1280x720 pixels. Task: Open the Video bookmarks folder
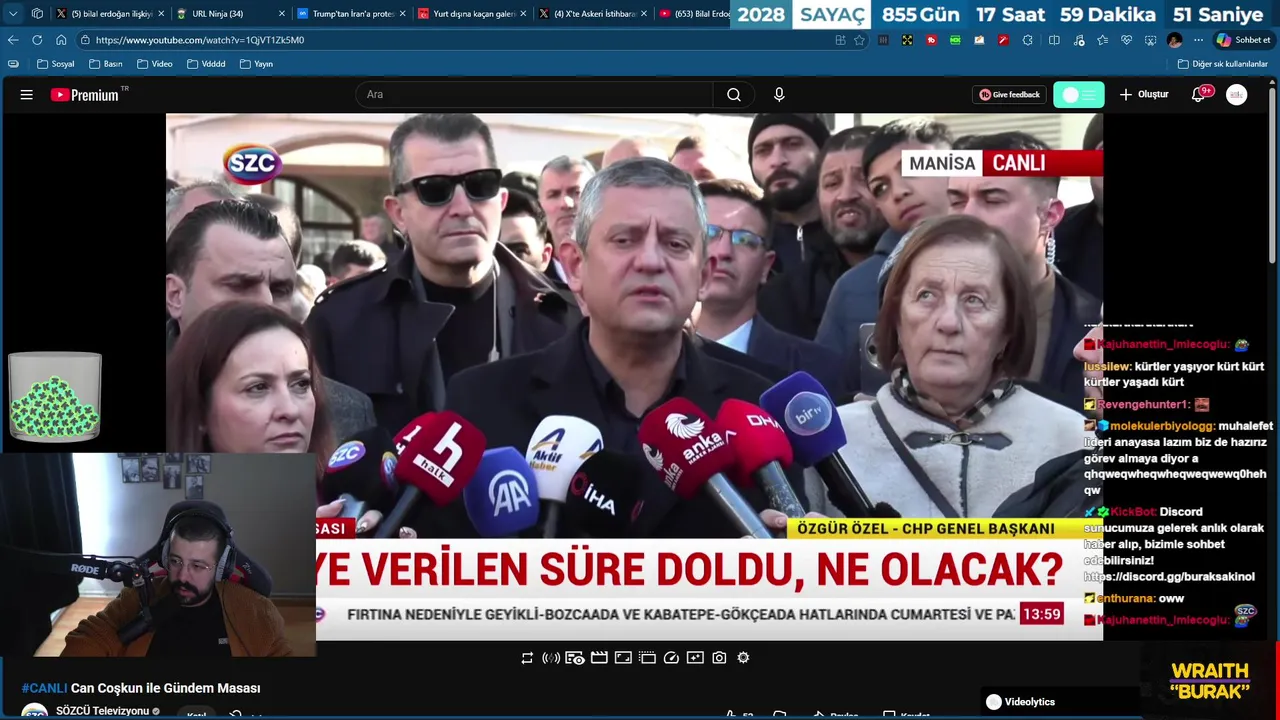coord(155,64)
